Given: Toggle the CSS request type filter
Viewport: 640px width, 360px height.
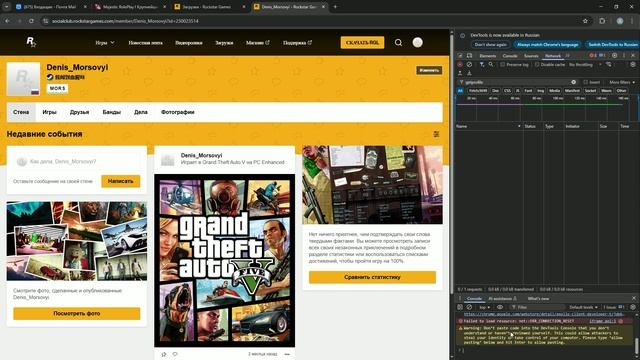Looking at the screenshot, I should coord(507,91).
